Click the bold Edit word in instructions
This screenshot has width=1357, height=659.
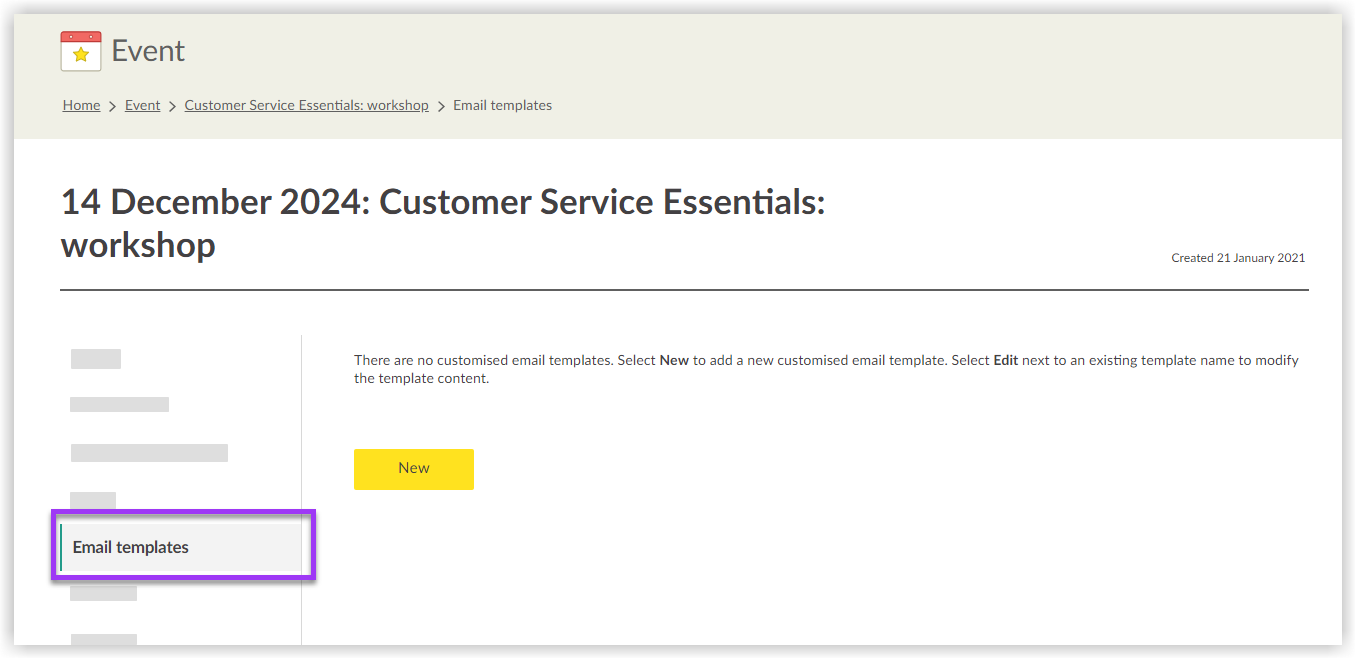tap(1005, 360)
